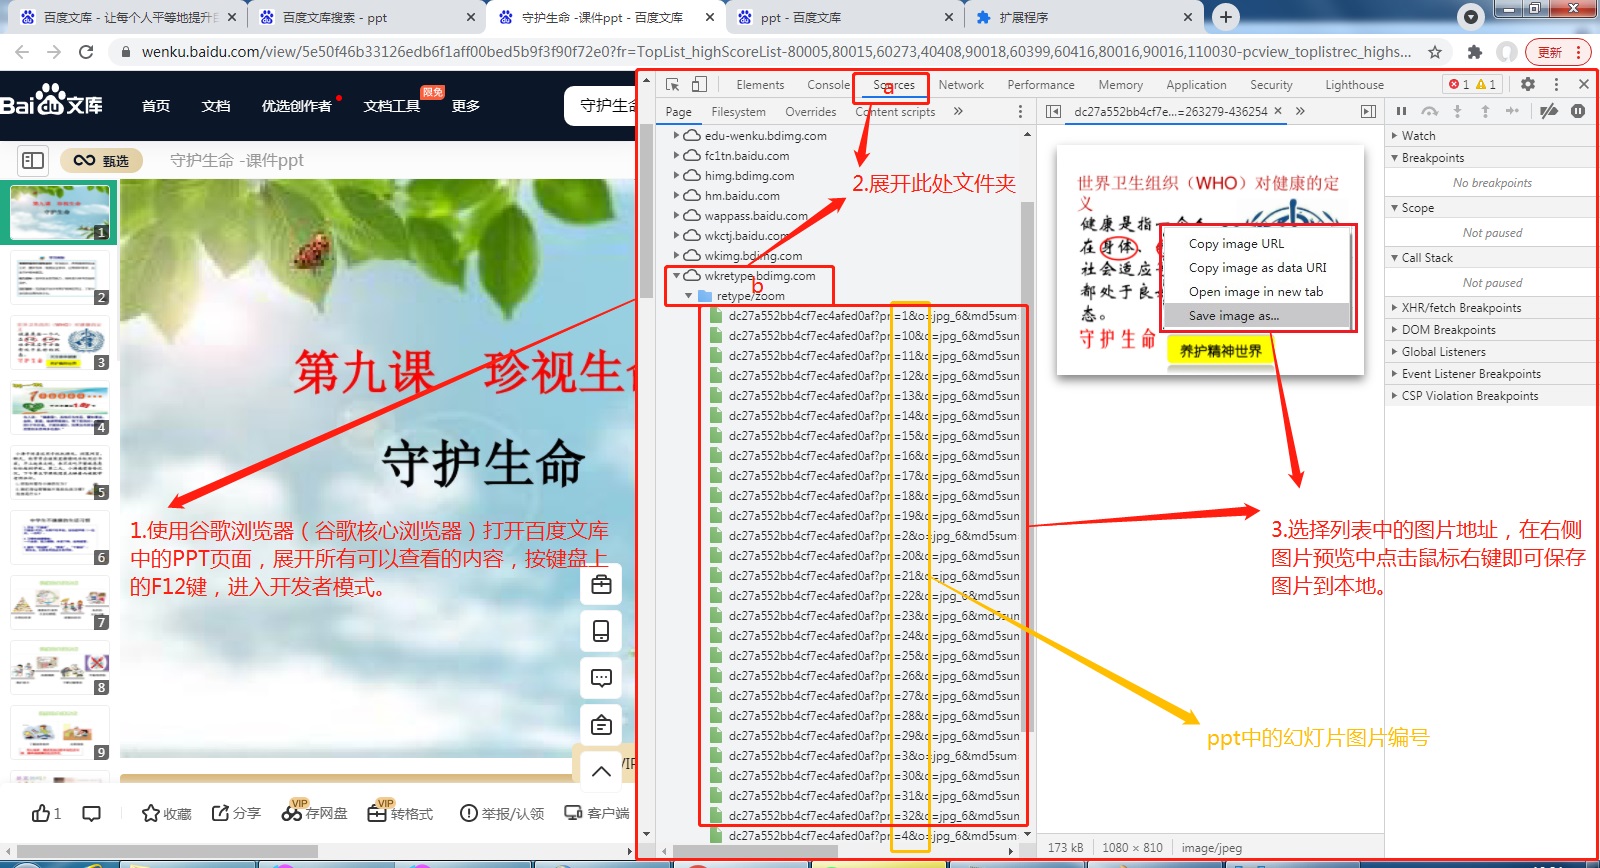This screenshot has height=868, width=1600.
Task: Click the mobile phone floating icon
Action: [601, 631]
